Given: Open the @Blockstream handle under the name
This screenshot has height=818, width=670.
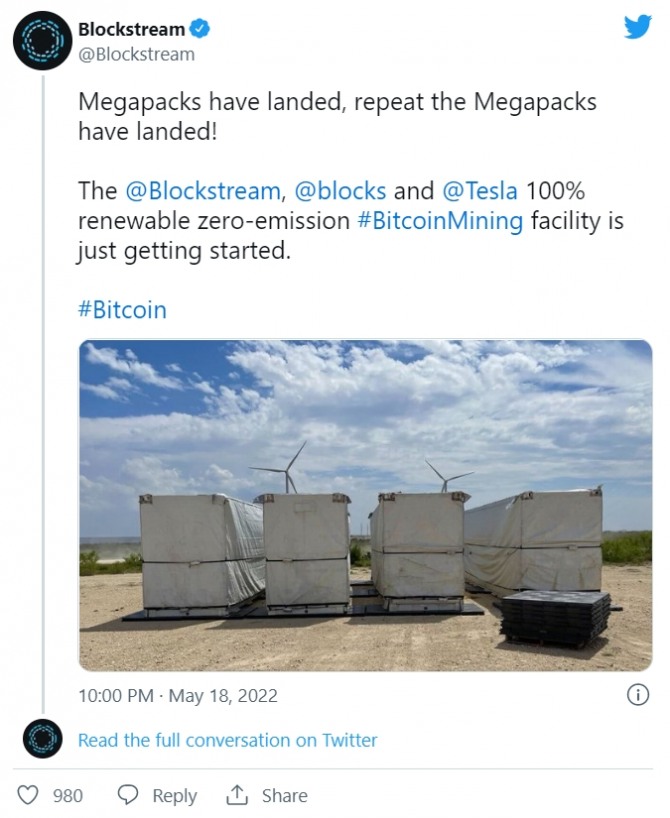Looking at the screenshot, I should (x=136, y=54).
